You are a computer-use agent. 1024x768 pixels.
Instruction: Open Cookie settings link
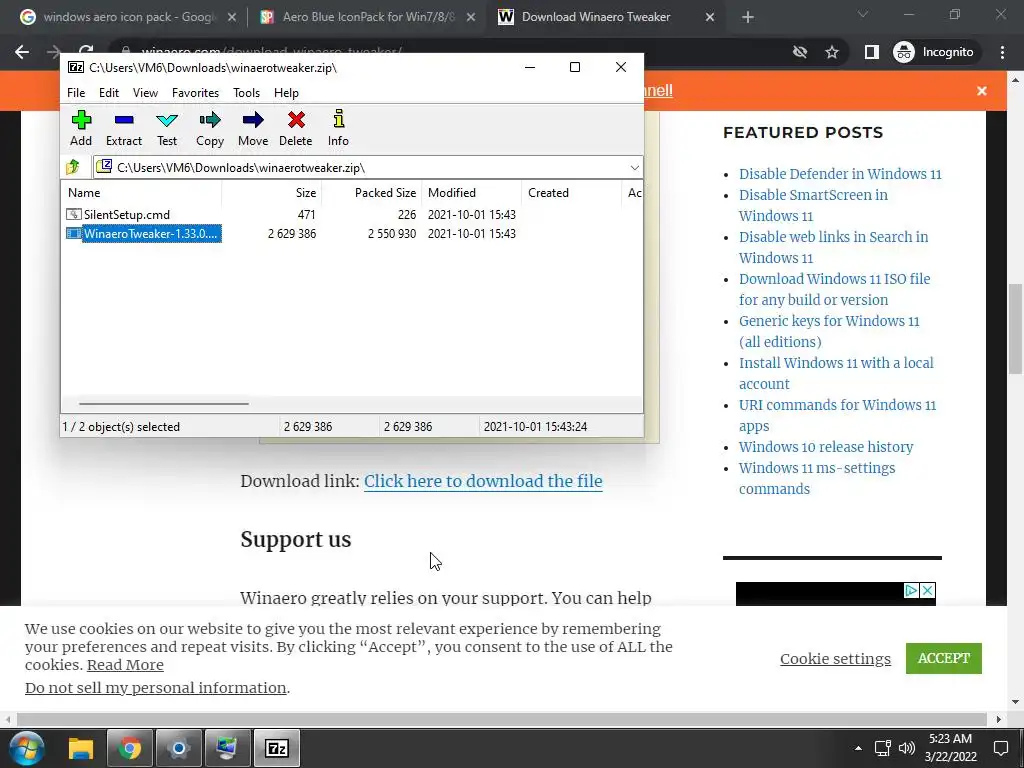[x=835, y=658]
